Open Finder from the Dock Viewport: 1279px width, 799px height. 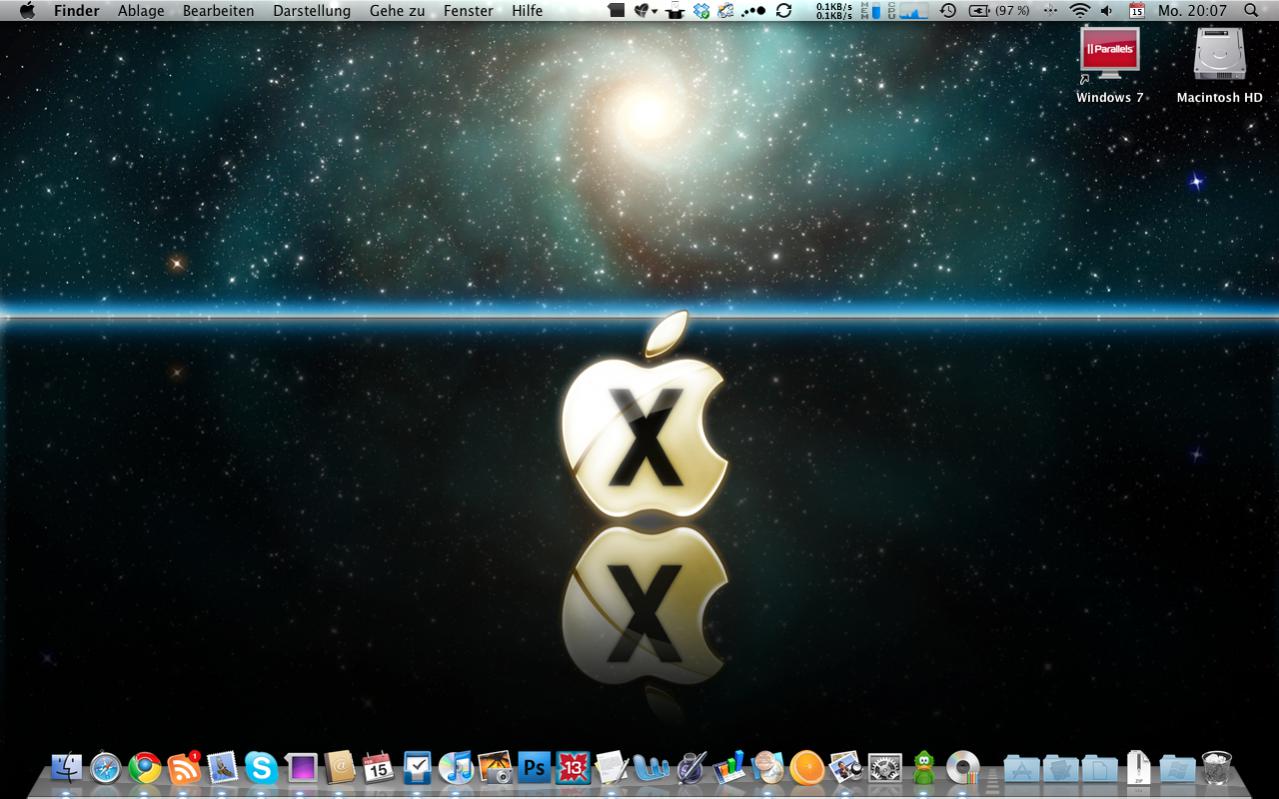click(x=67, y=767)
